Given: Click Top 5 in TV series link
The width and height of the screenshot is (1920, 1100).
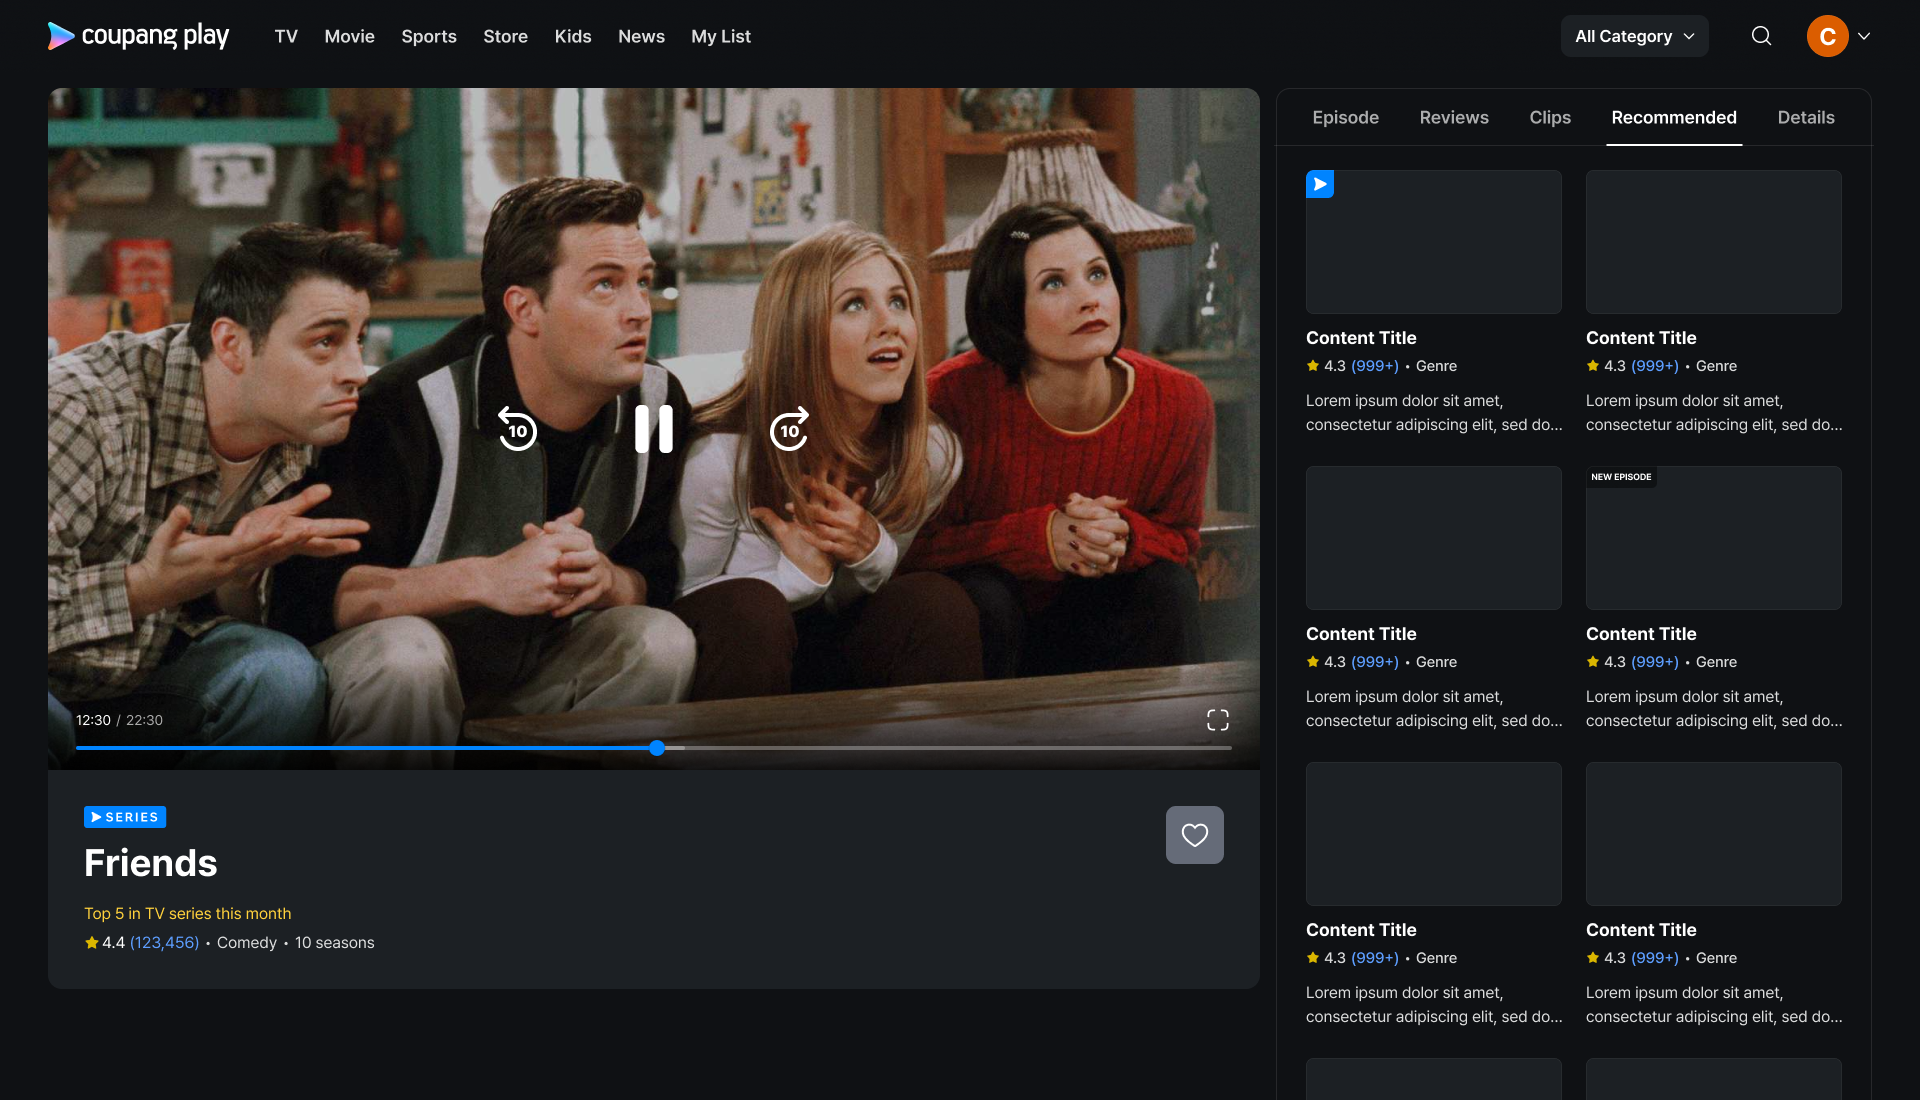Looking at the screenshot, I should 188,913.
